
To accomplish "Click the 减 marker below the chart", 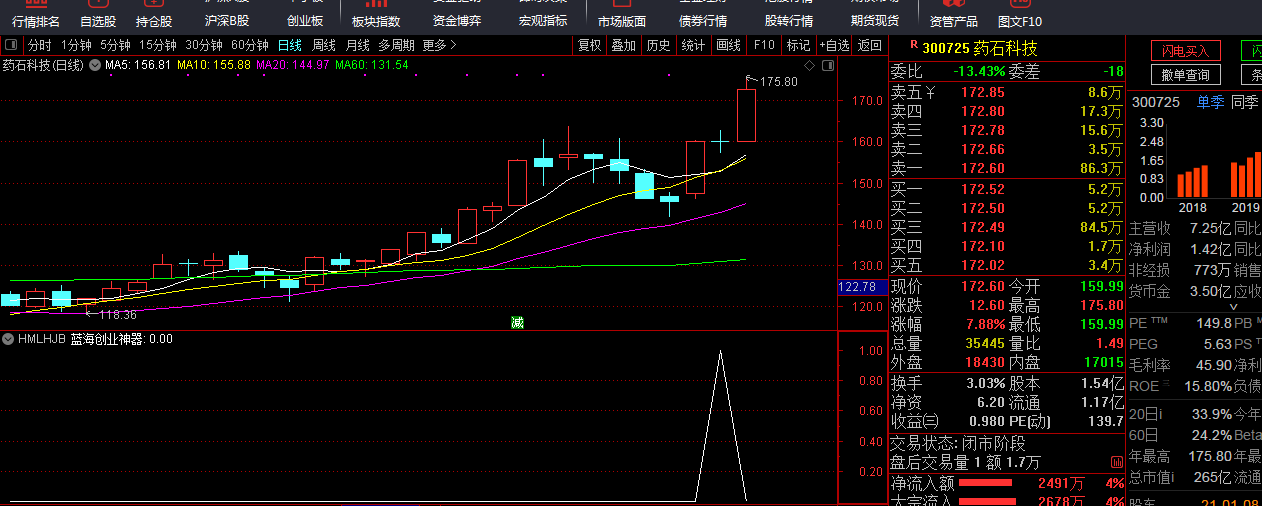I will (x=517, y=322).
